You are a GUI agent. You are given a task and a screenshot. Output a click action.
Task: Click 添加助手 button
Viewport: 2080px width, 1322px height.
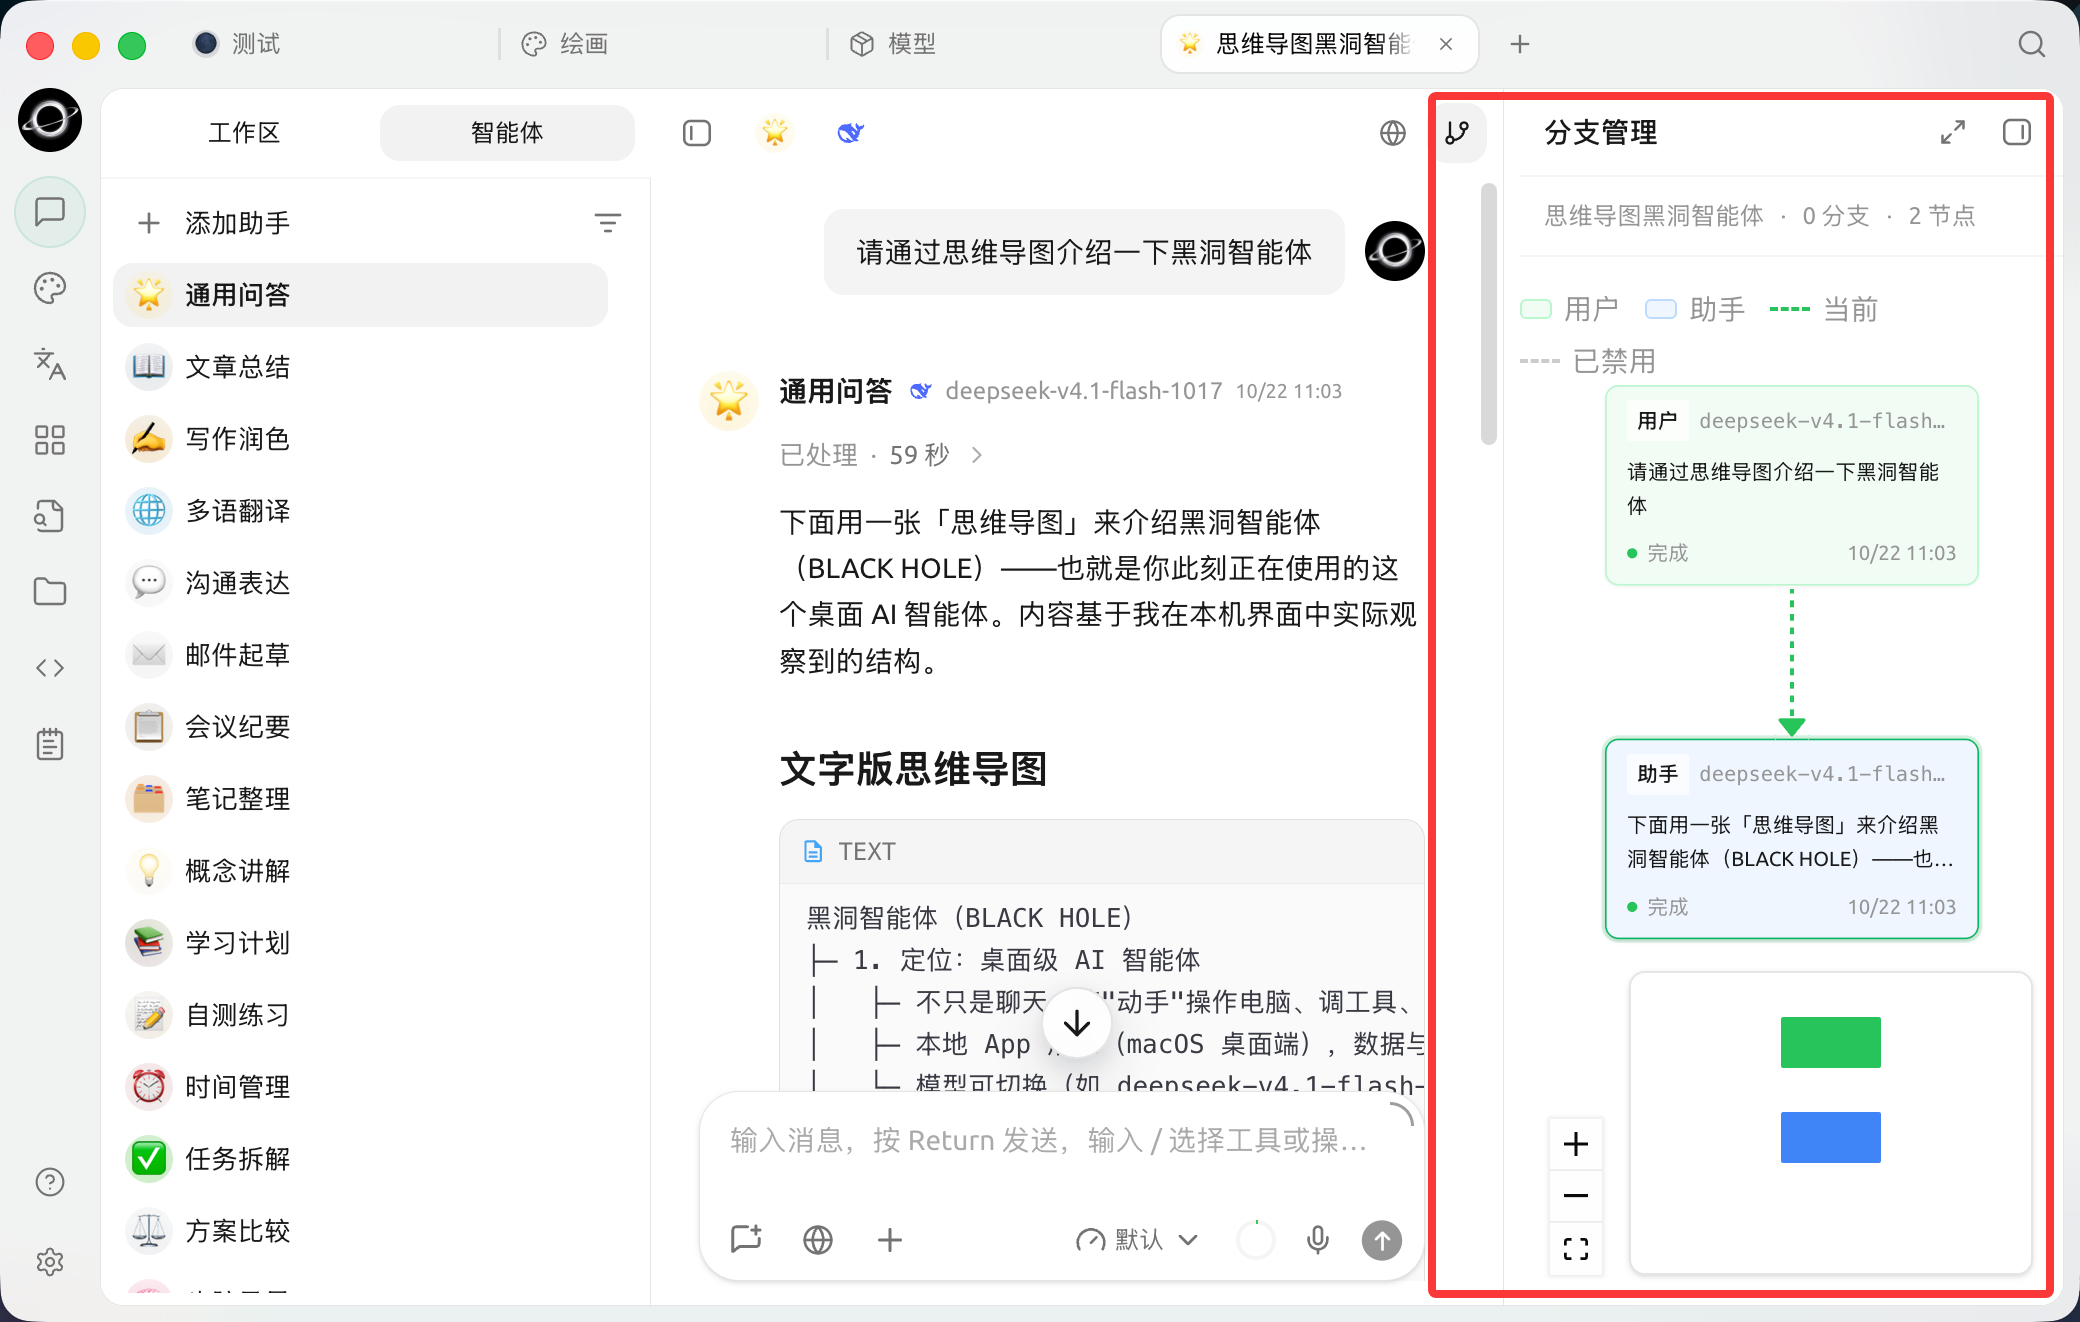pyautogui.click(x=214, y=223)
